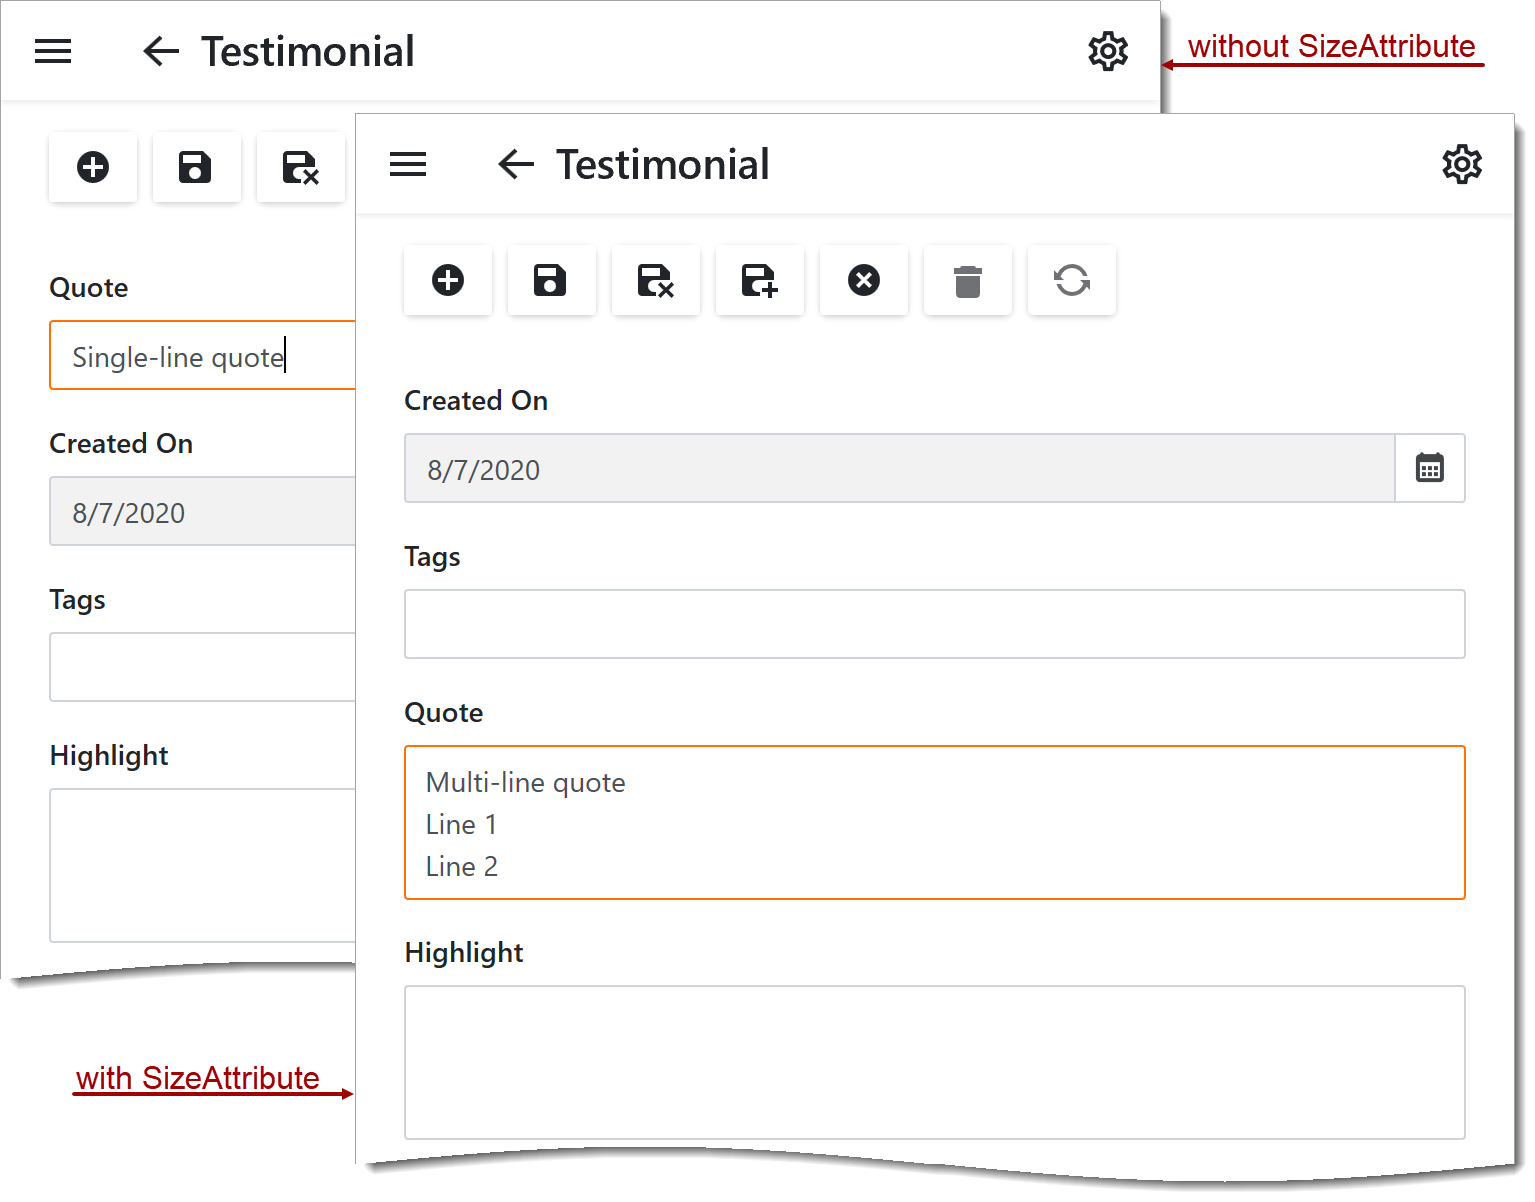Click back arrow in the background Testimonial window
1535x1202 pixels.
click(161, 51)
